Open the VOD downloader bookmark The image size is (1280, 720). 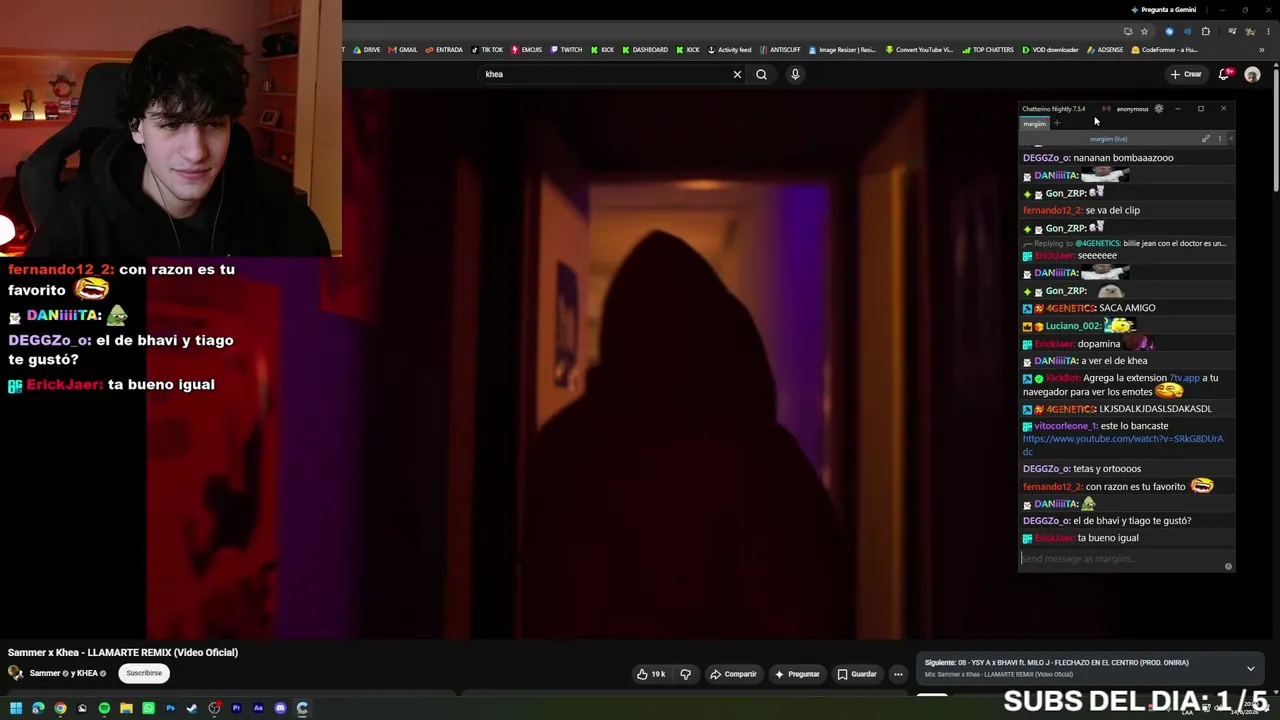pyautogui.click(x=1050, y=50)
